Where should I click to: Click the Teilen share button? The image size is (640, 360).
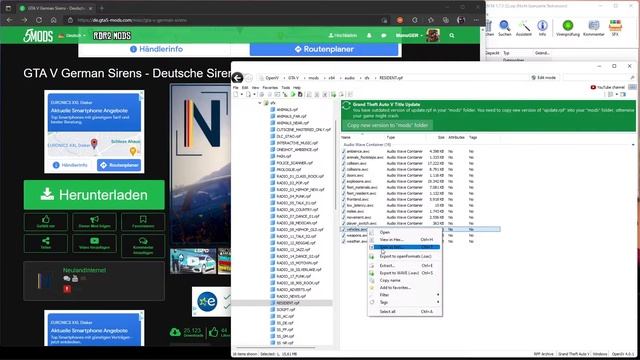(x=46, y=243)
